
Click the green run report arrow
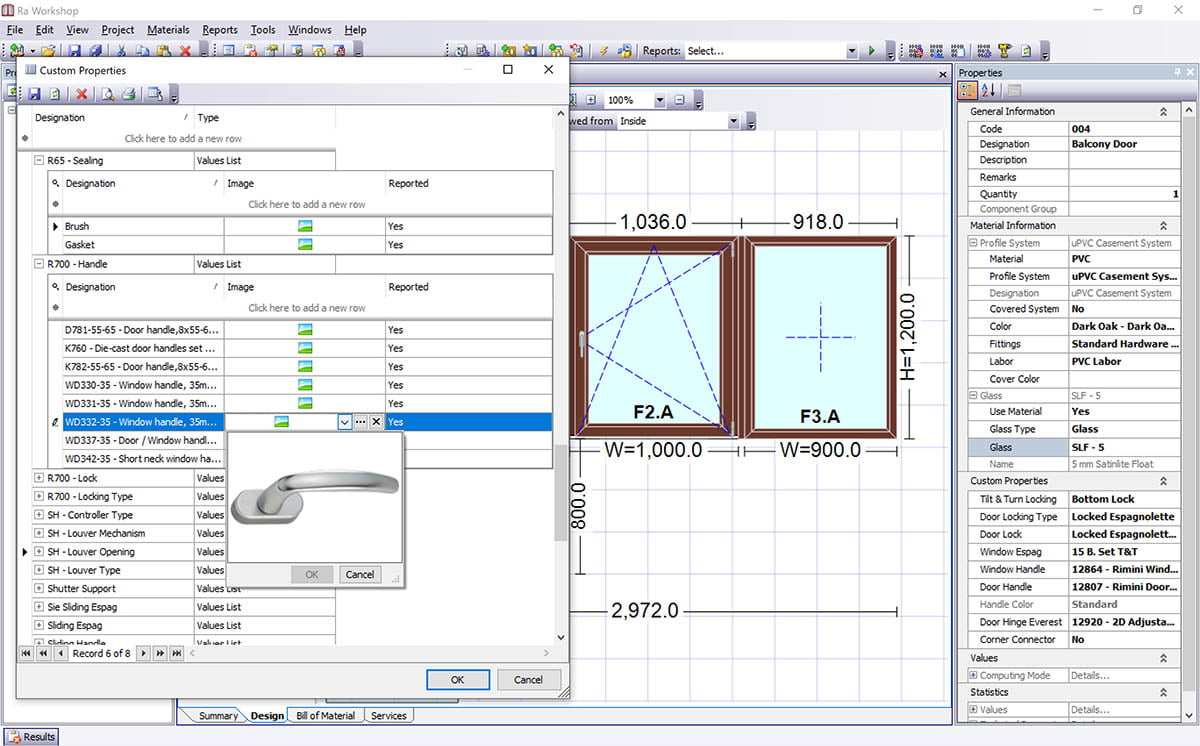(x=872, y=51)
